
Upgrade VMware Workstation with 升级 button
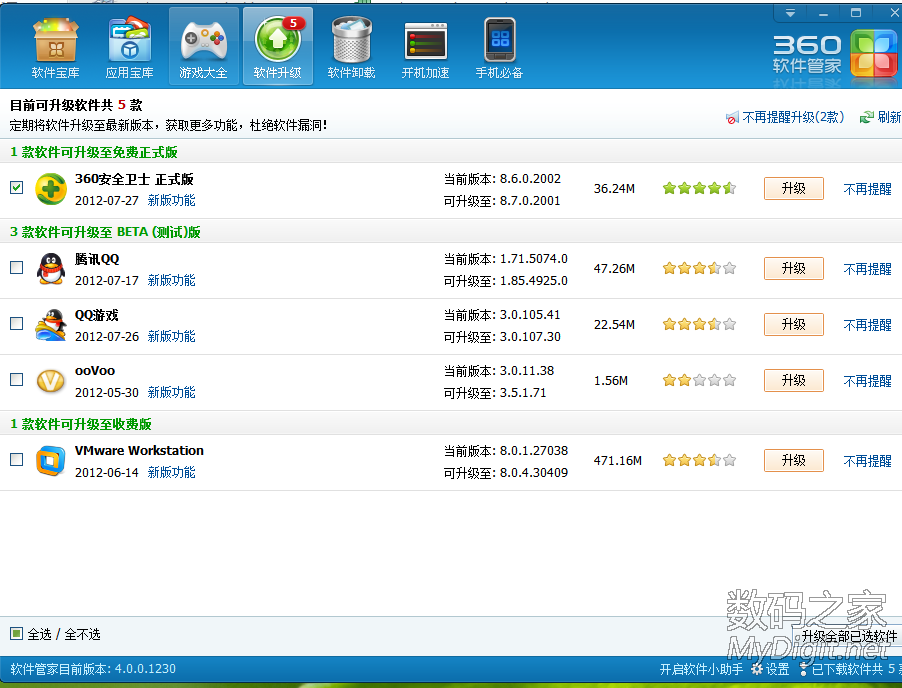coord(794,461)
